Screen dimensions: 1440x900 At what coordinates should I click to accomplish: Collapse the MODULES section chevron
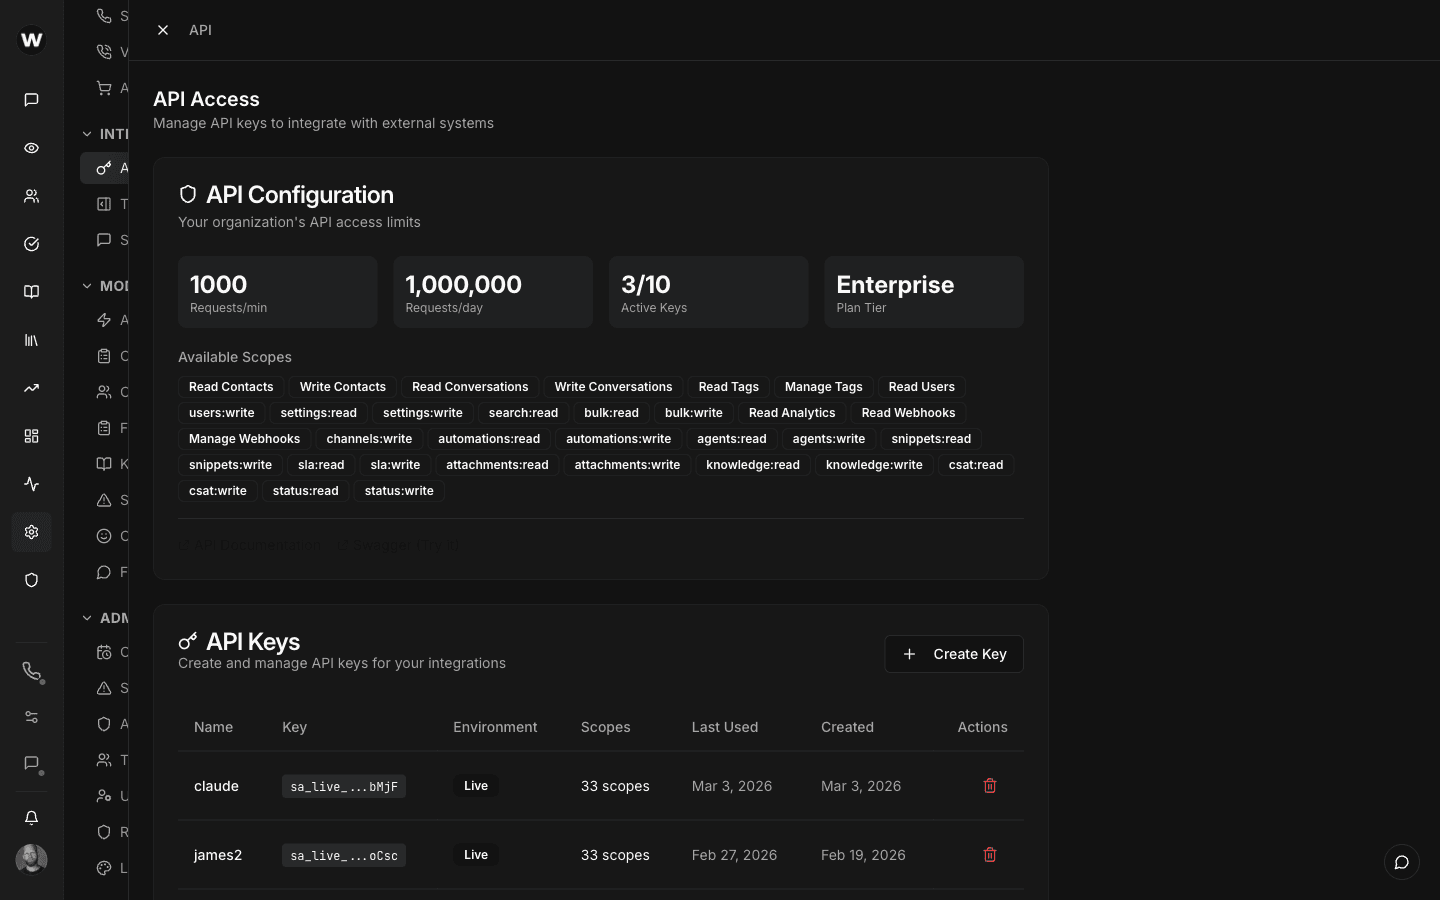click(87, 285)
